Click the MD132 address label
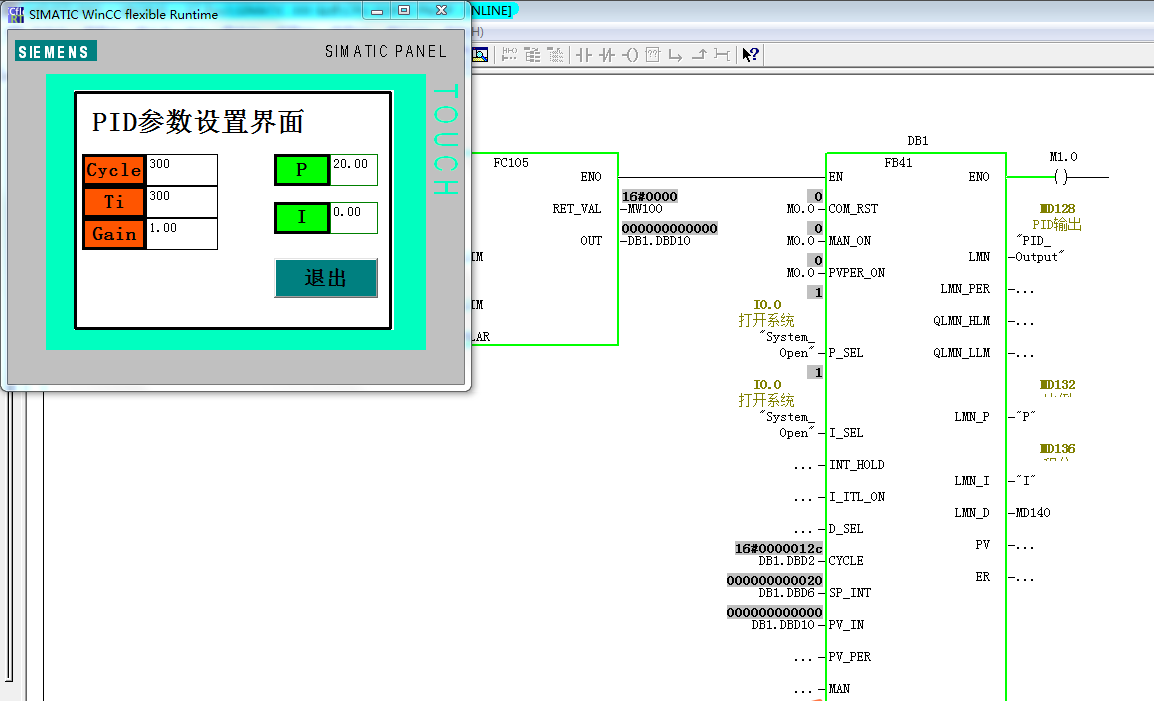 [x=1057, y=385]
